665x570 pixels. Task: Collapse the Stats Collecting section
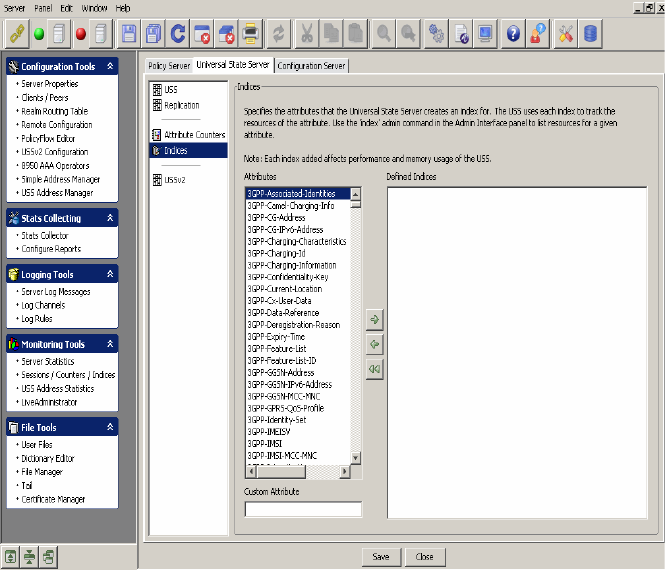click(108, 218)
